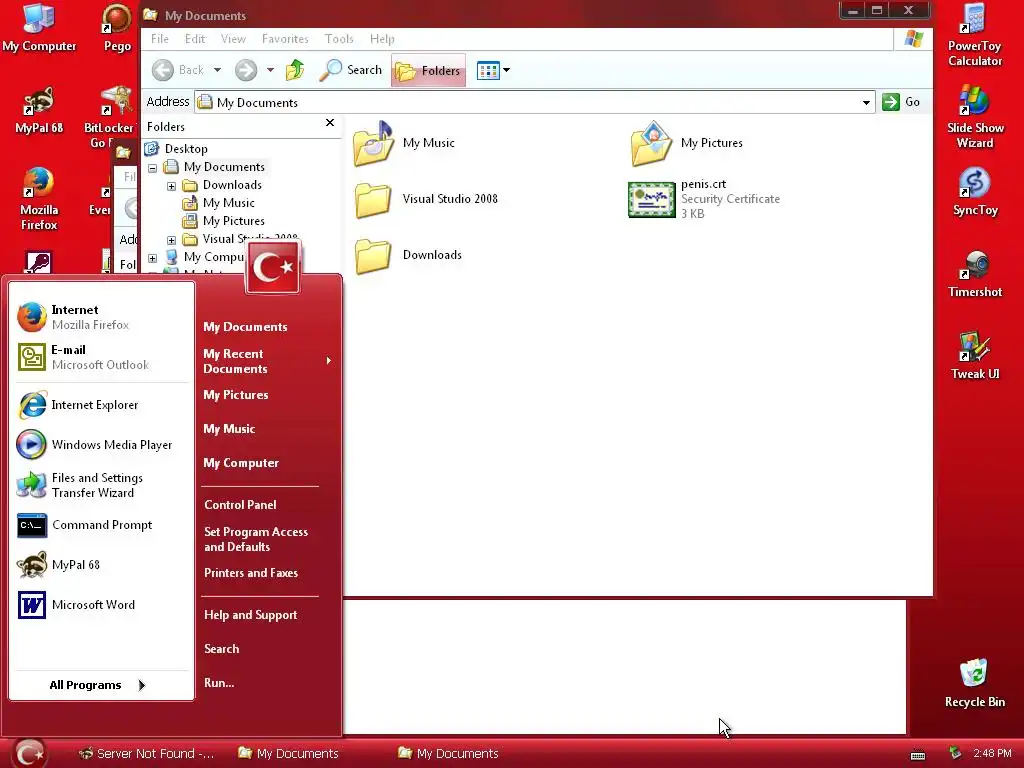Viewport: 1024px width, 768px height.
Task: Open My Pictures folder in file pane
Action: [x=686, y=143]
